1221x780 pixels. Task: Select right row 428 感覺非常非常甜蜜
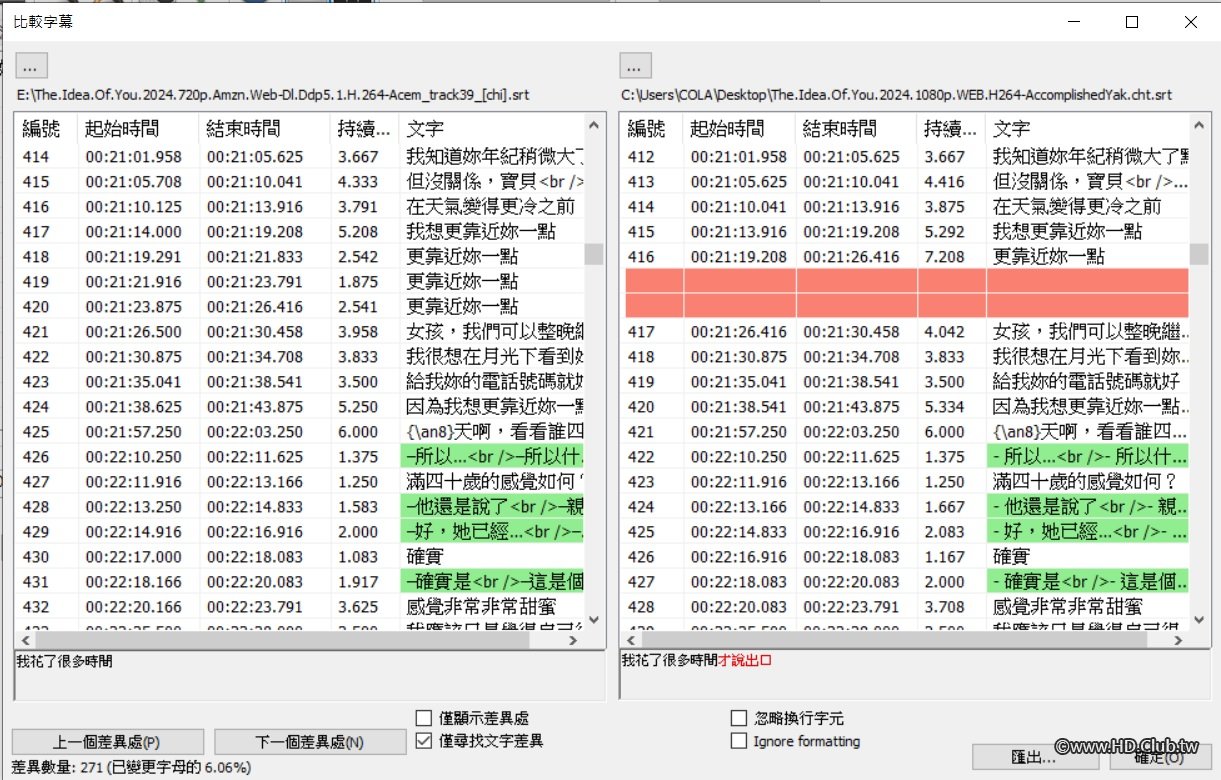tap(905, 607)
